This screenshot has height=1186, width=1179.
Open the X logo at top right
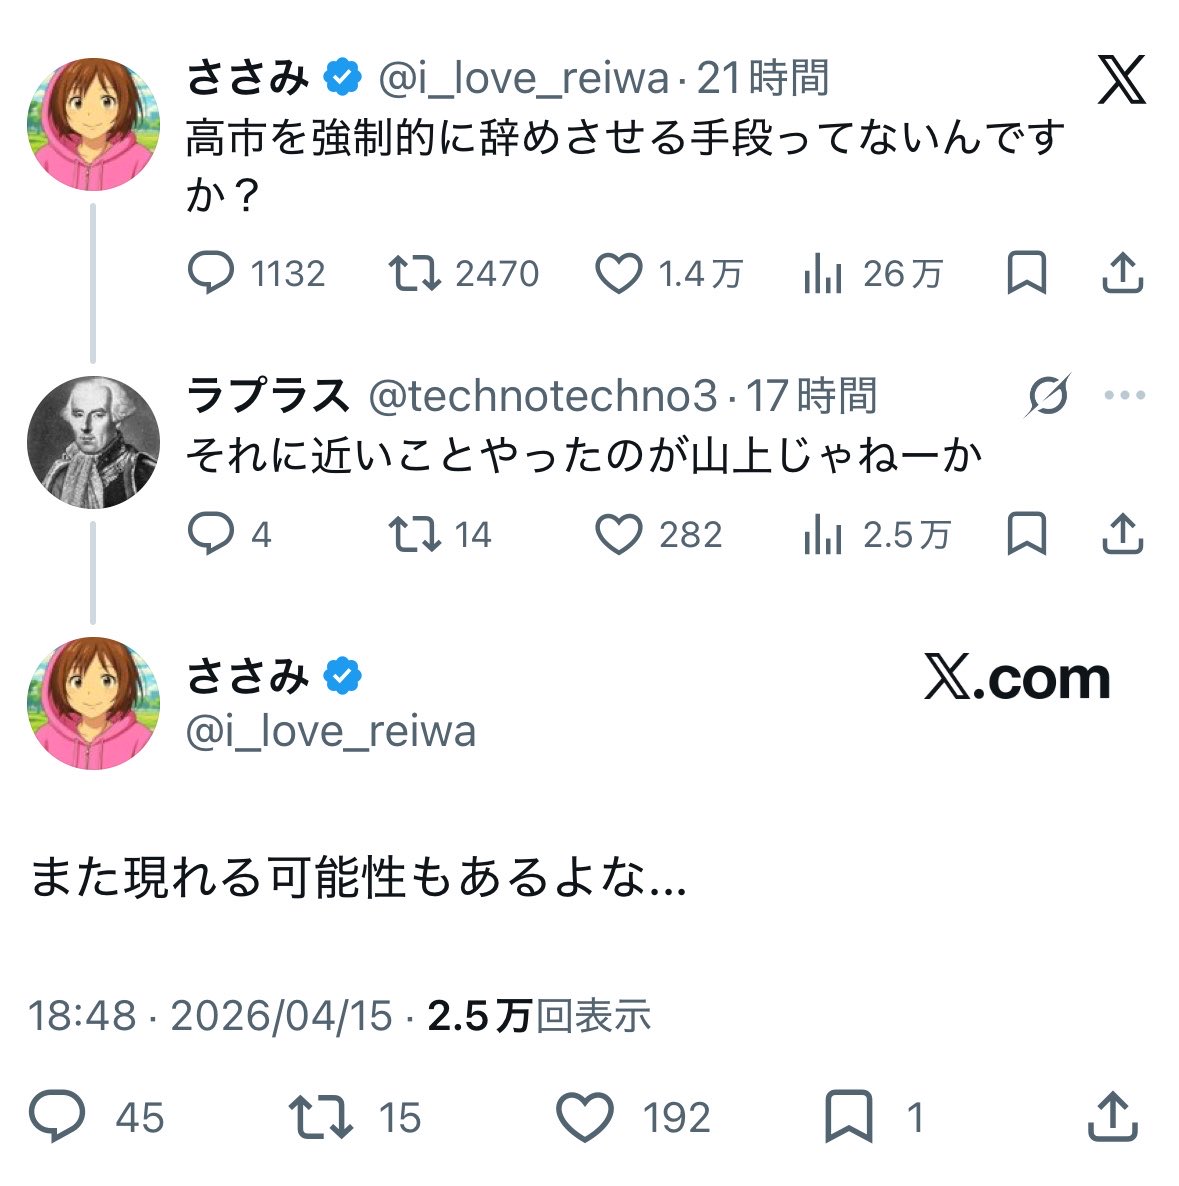(1121, 80)
